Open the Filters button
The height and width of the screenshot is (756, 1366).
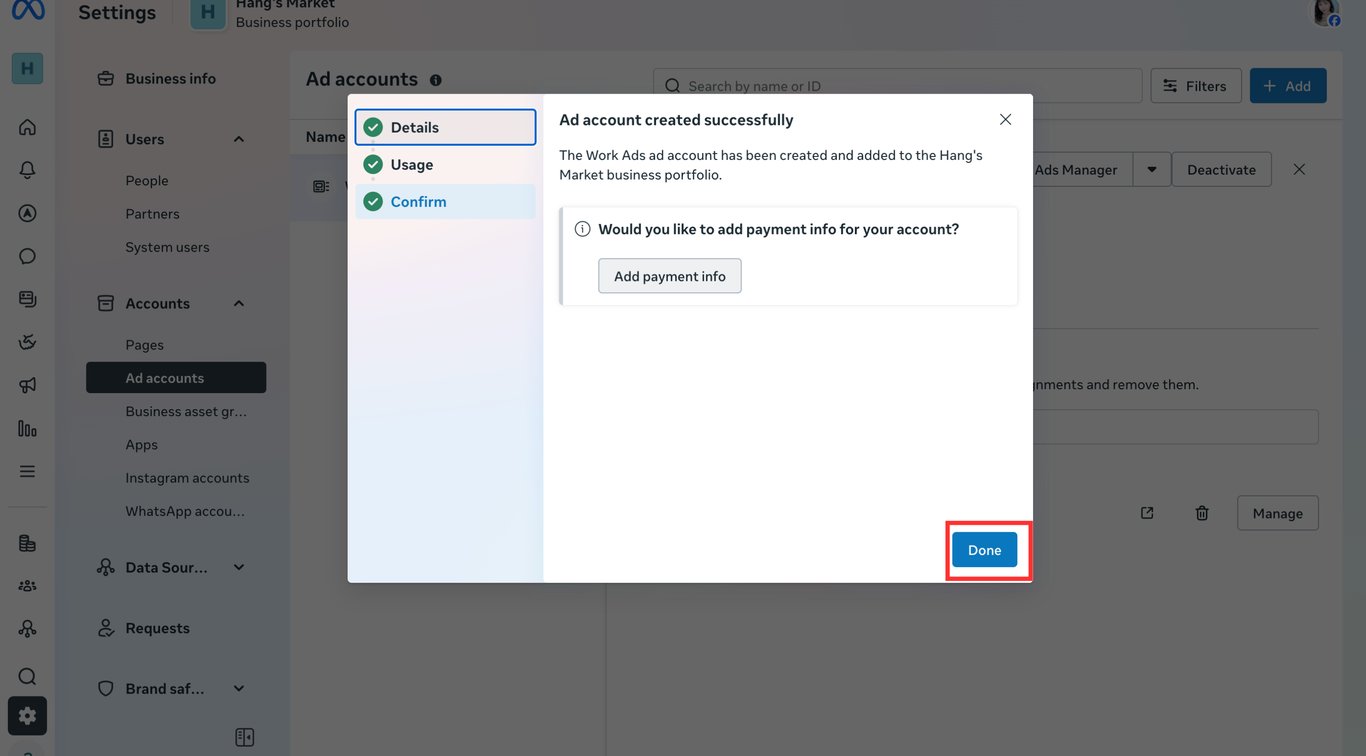coord(1196,86)
